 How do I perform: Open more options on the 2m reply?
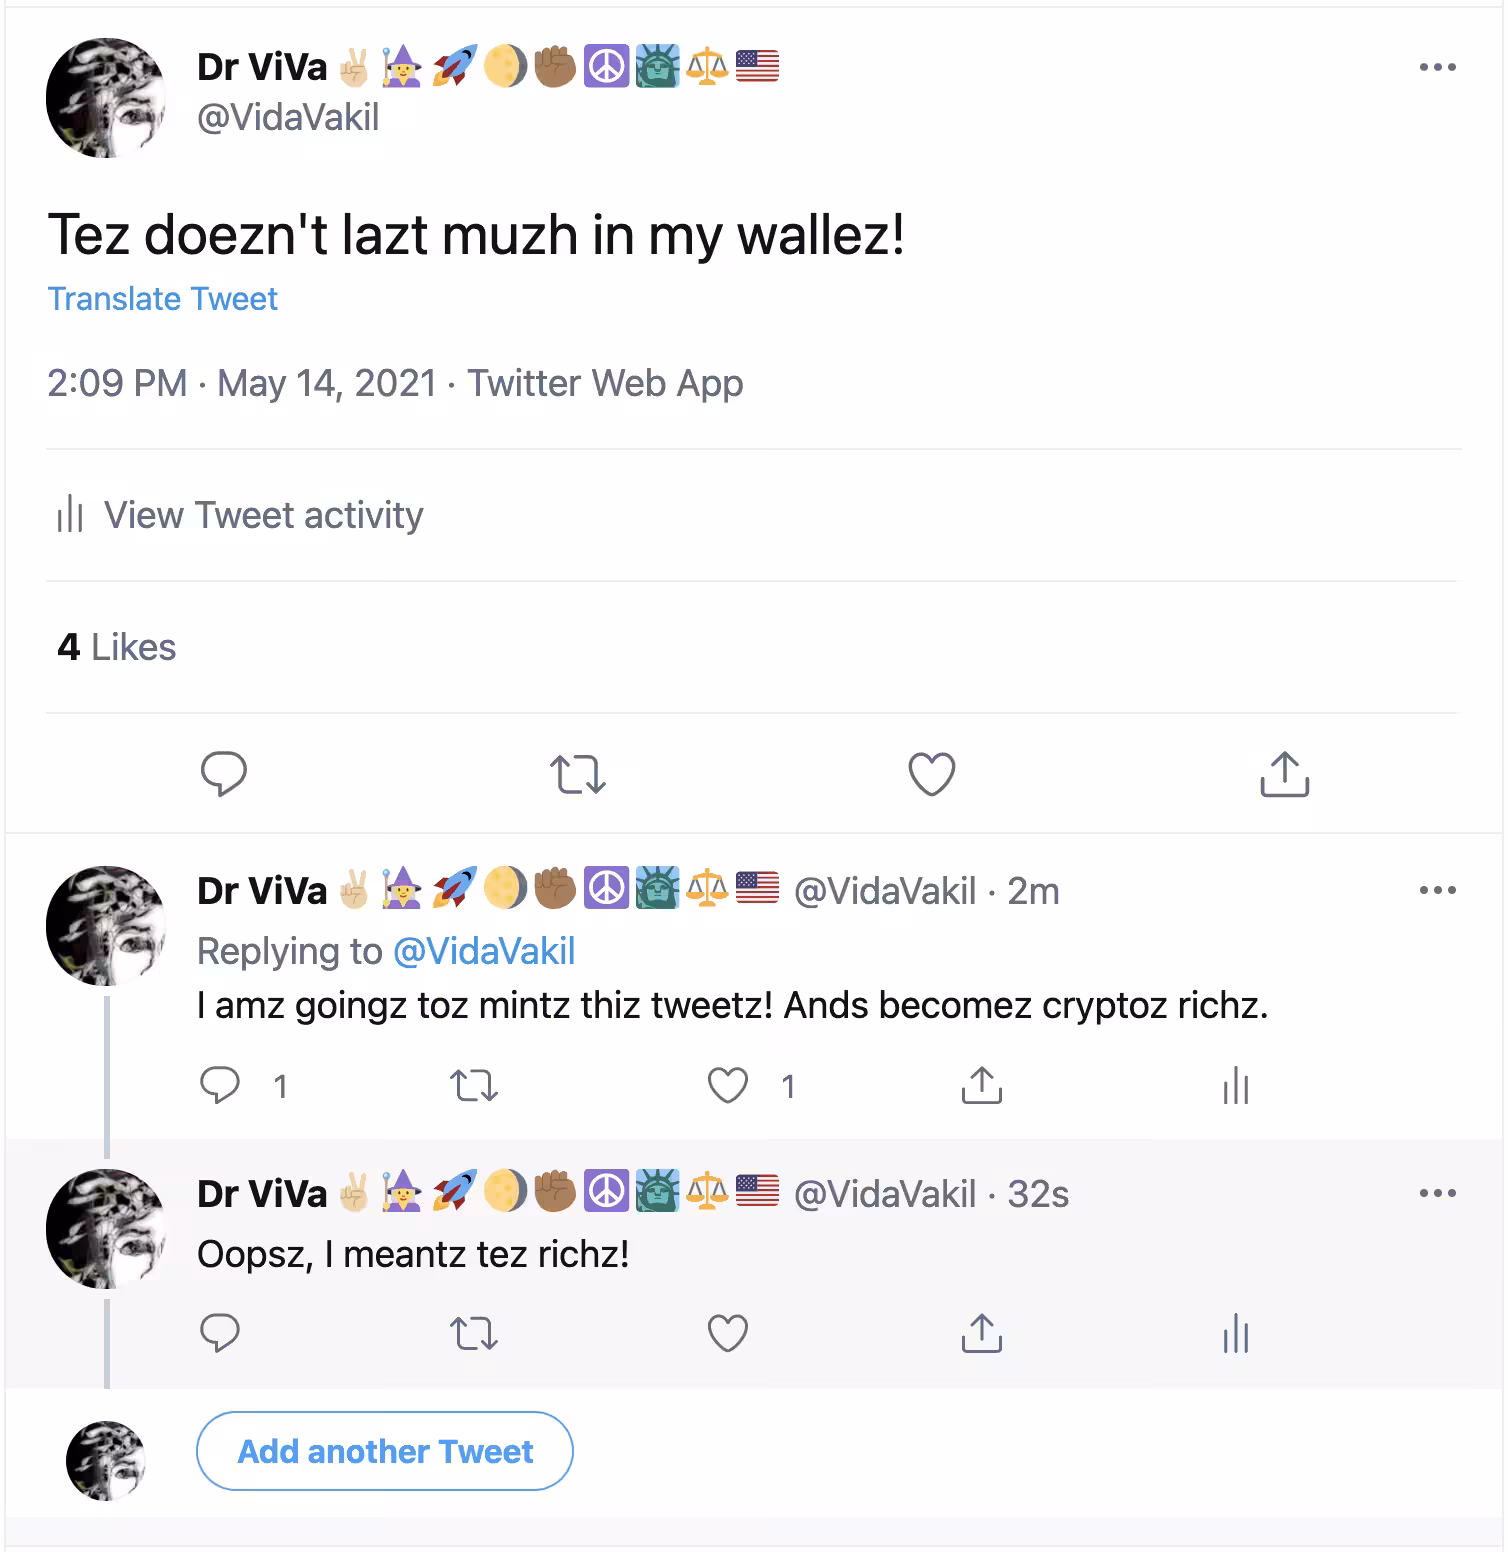1437,890
